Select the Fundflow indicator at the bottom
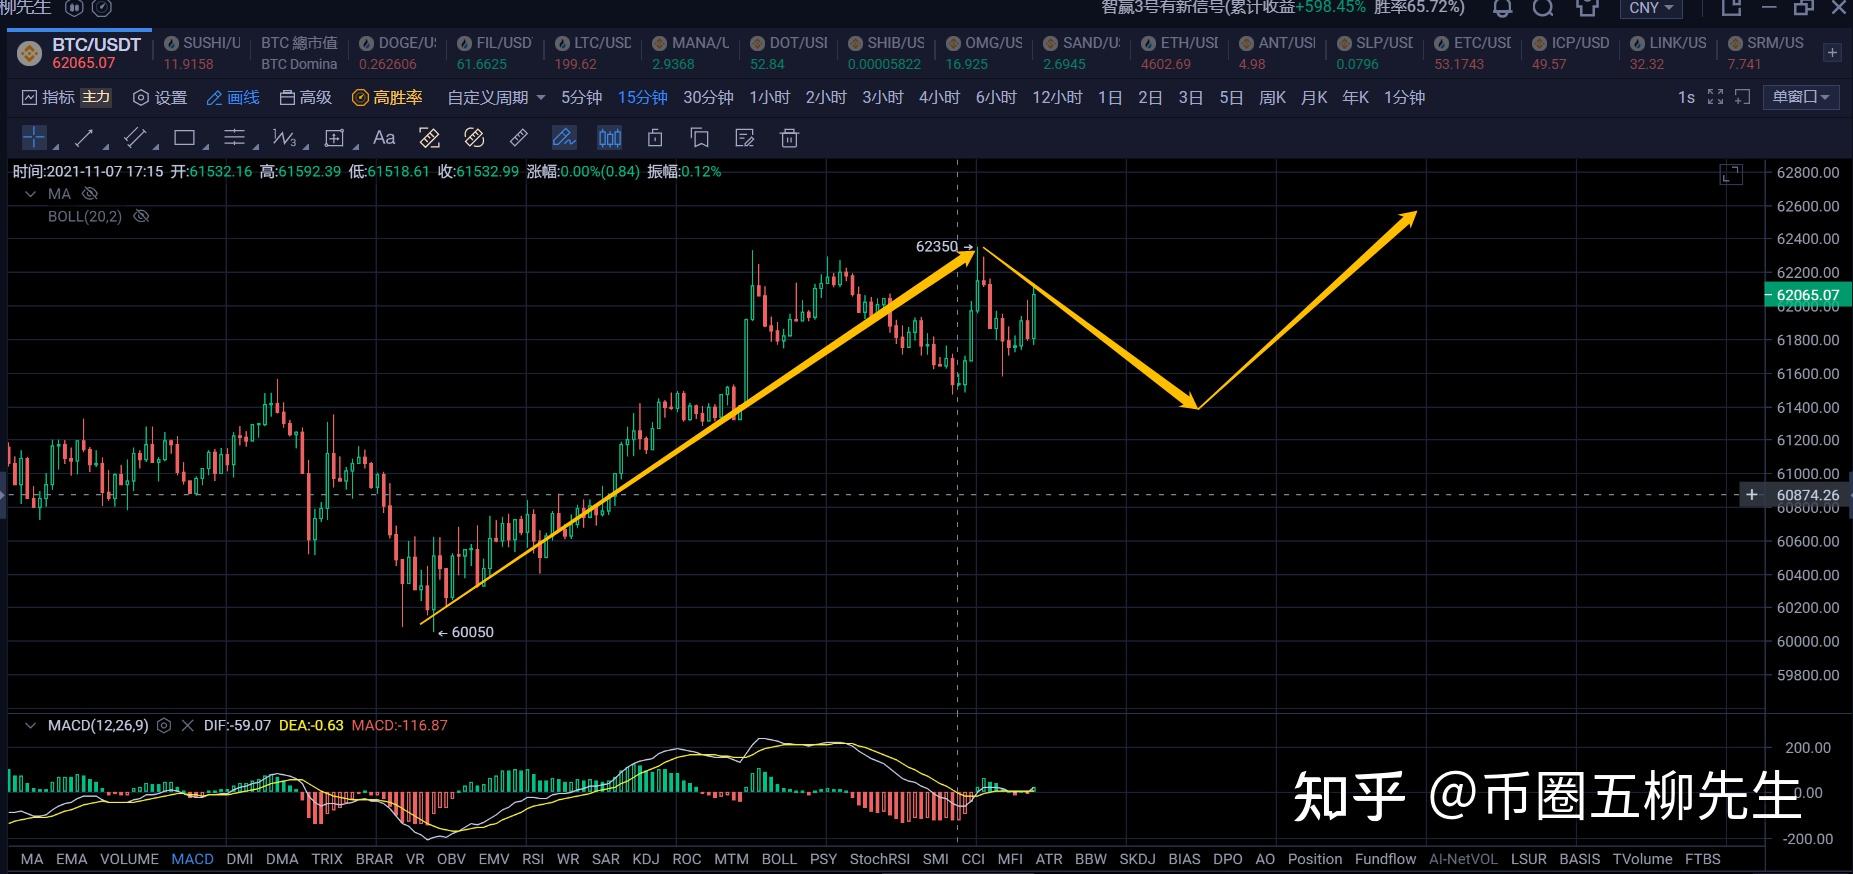Screen dimensions: 1853x874 pyautogui.click(x=1385, y=859)
